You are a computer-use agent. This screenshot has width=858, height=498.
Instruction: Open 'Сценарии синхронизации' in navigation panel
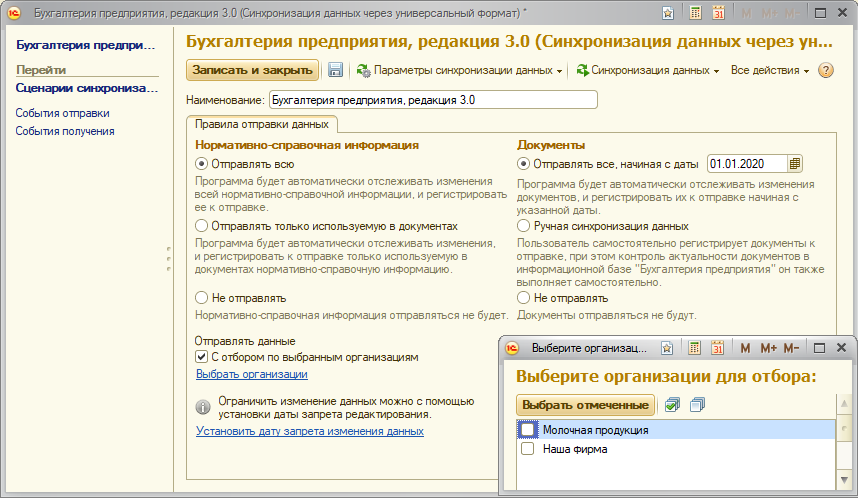tap(86, 88)
